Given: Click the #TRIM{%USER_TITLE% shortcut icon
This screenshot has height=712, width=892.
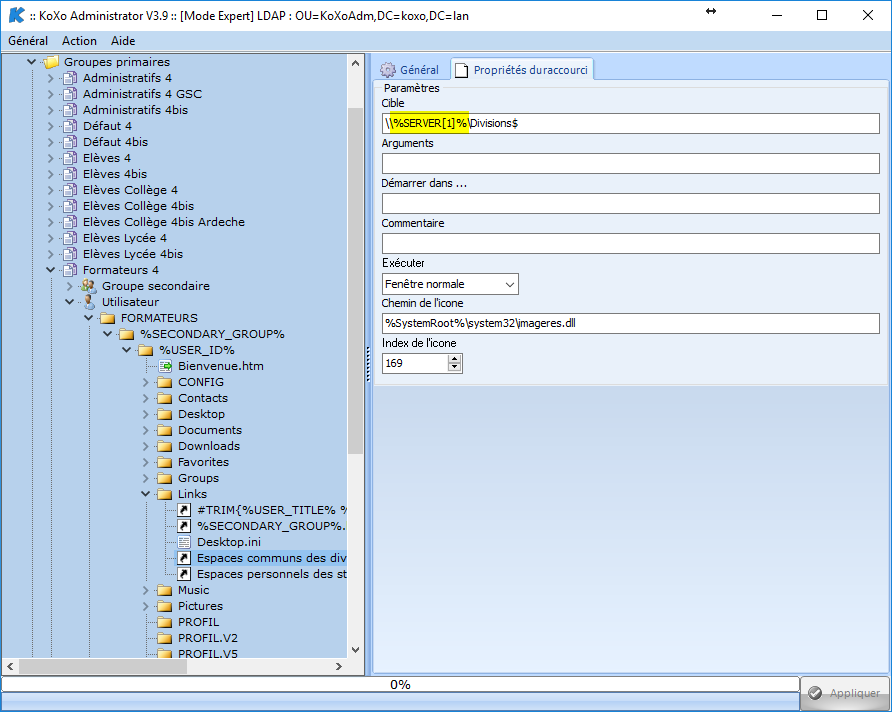Looking at the screenshot, I should pos(184,510).
